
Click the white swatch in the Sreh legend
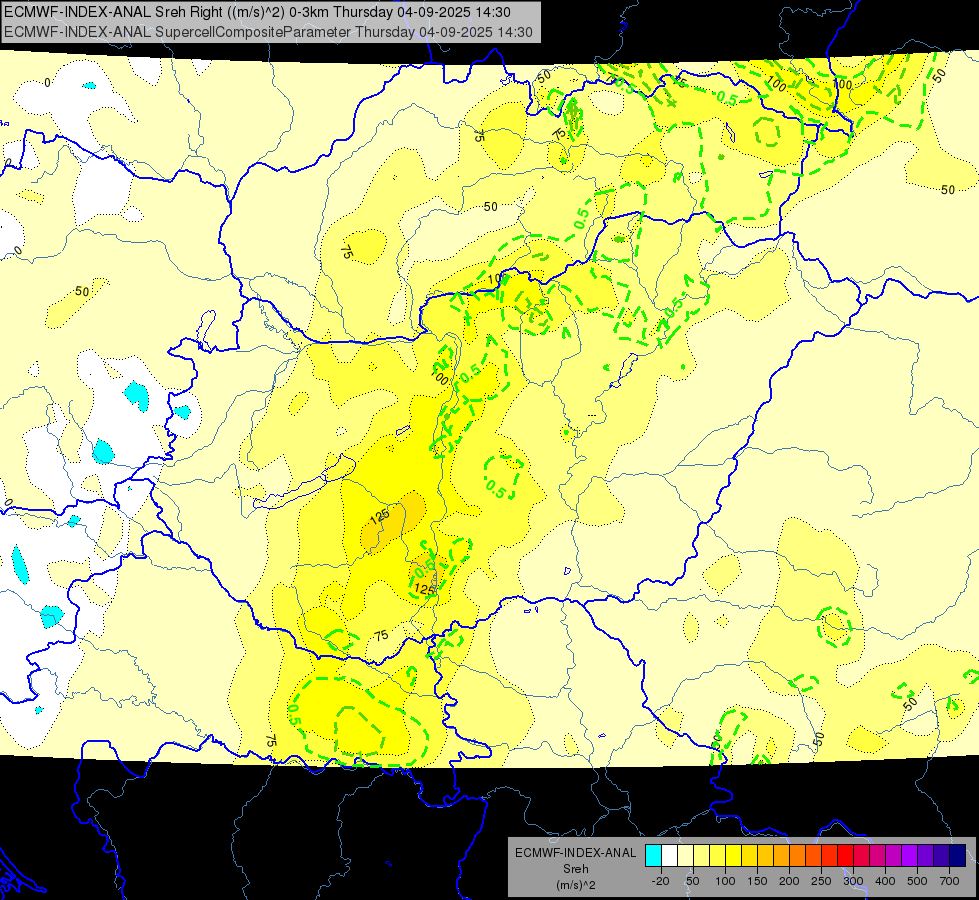coord(669,856)
